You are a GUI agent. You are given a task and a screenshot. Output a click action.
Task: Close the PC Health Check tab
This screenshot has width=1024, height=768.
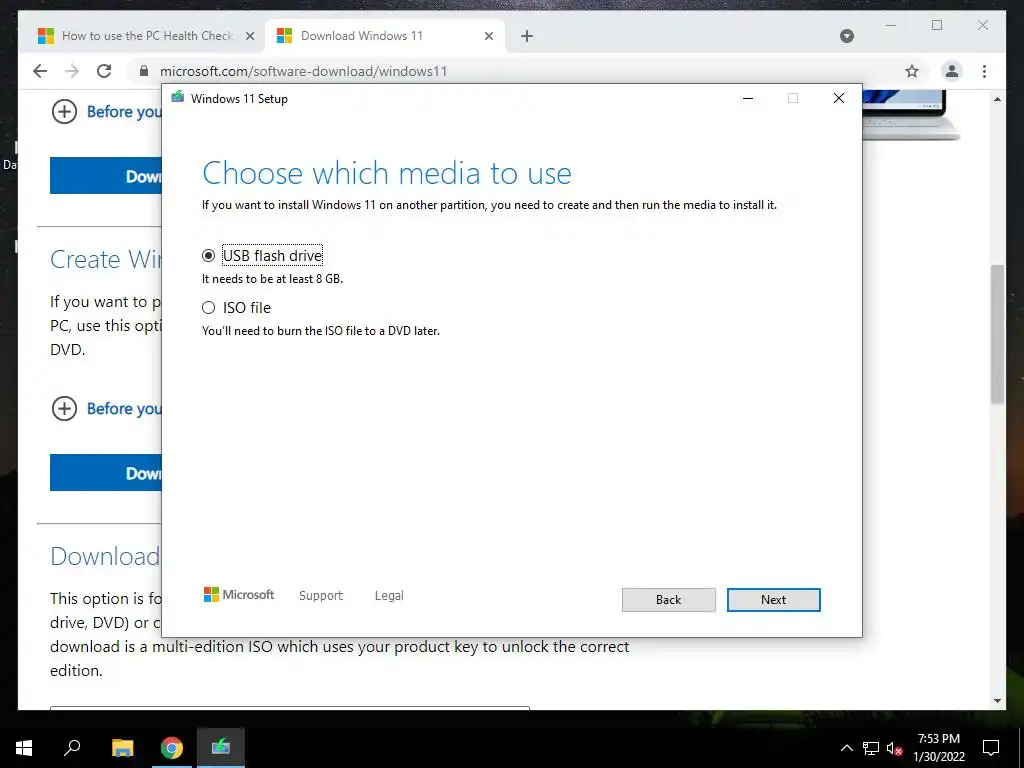(249, 37)
